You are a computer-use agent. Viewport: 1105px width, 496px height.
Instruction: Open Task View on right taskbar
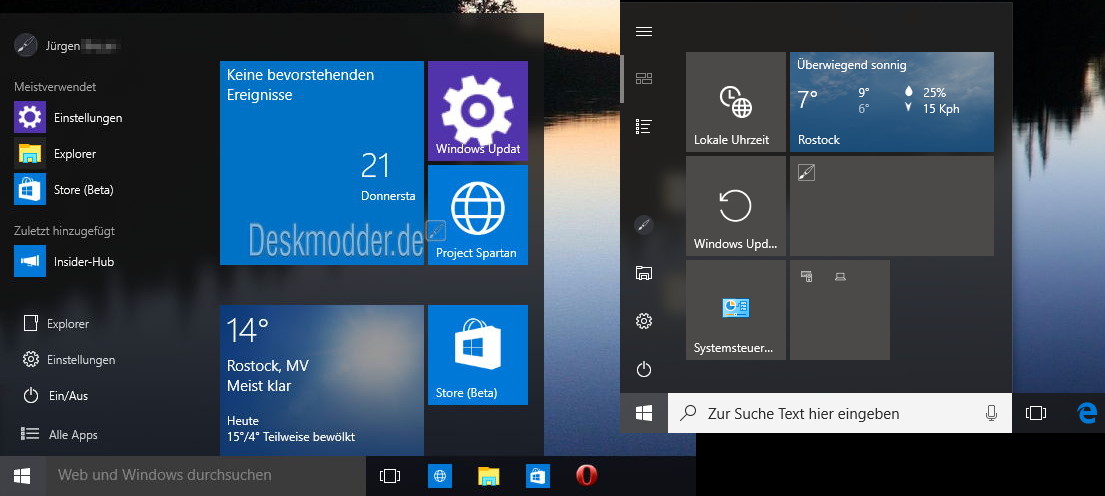coord(1035,414)
